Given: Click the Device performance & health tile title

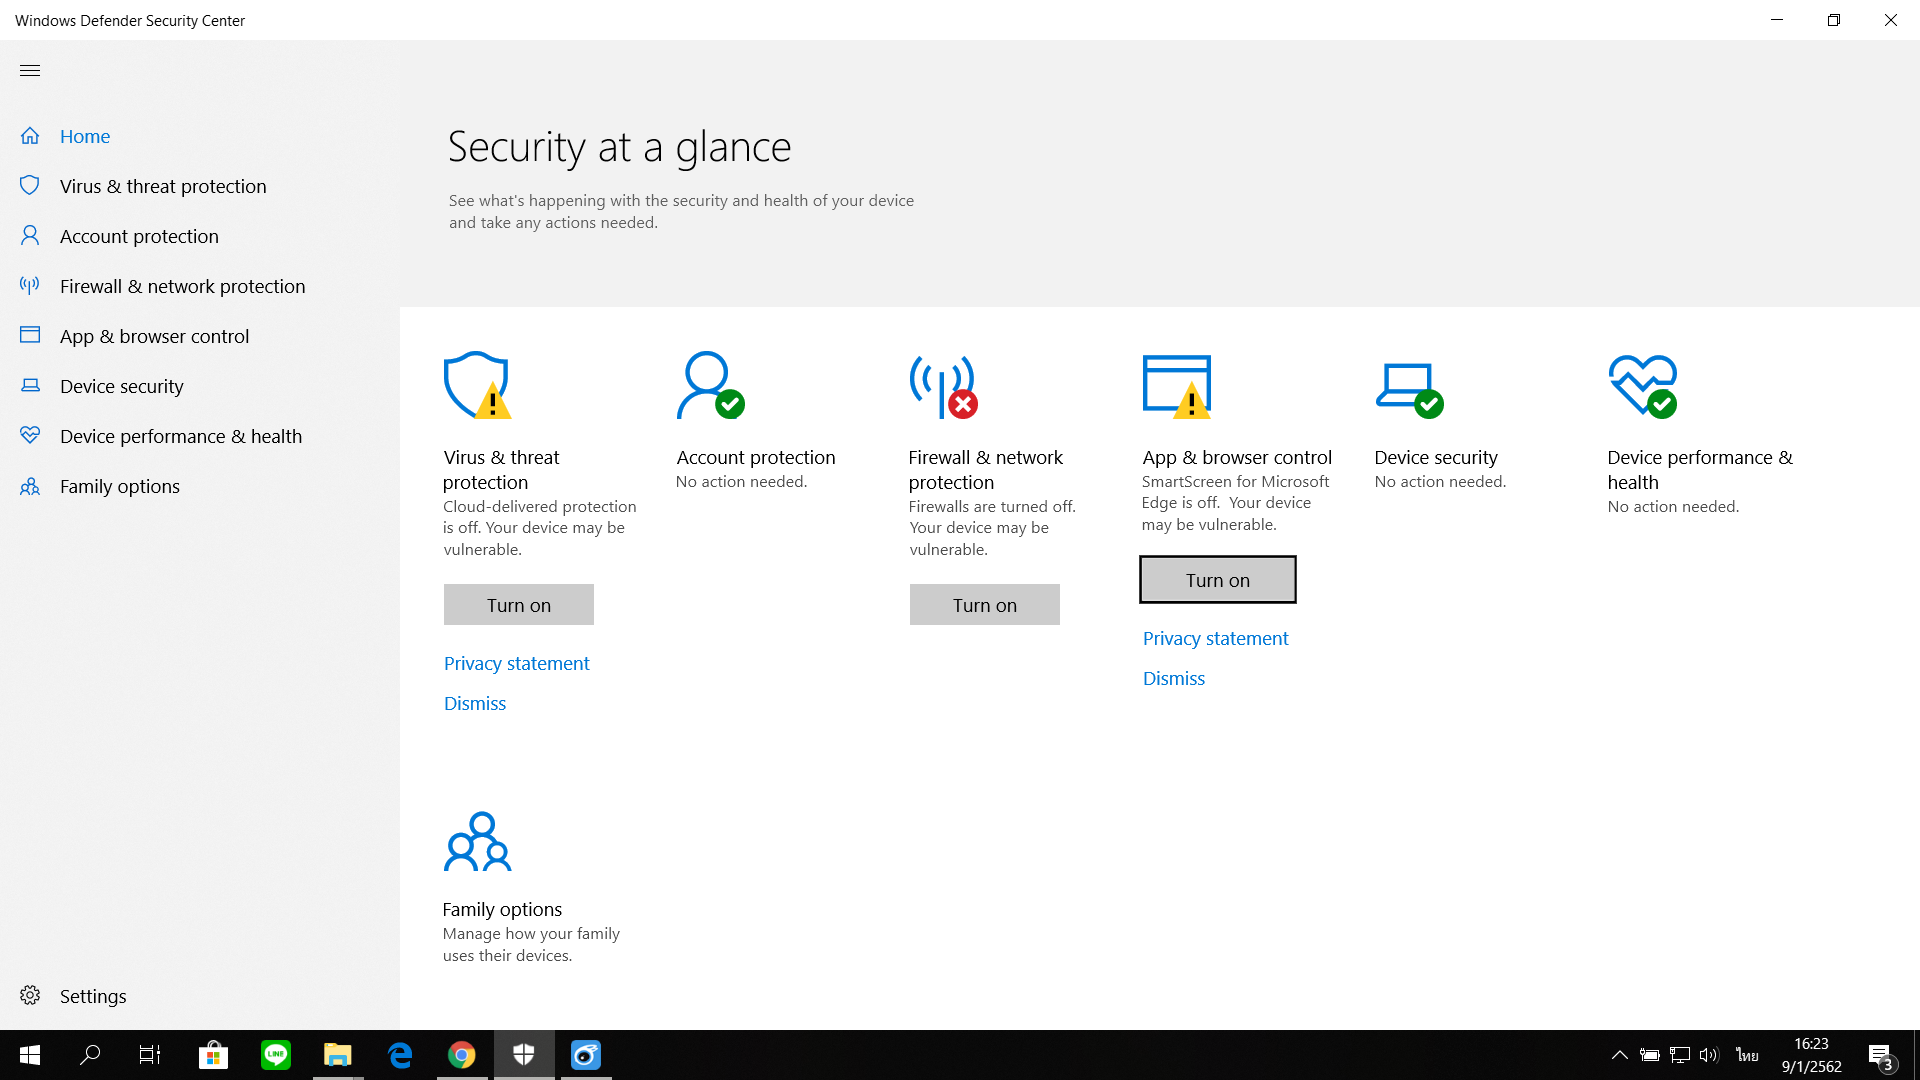Looking at the screenshot, I should [x=1700, y=469].
